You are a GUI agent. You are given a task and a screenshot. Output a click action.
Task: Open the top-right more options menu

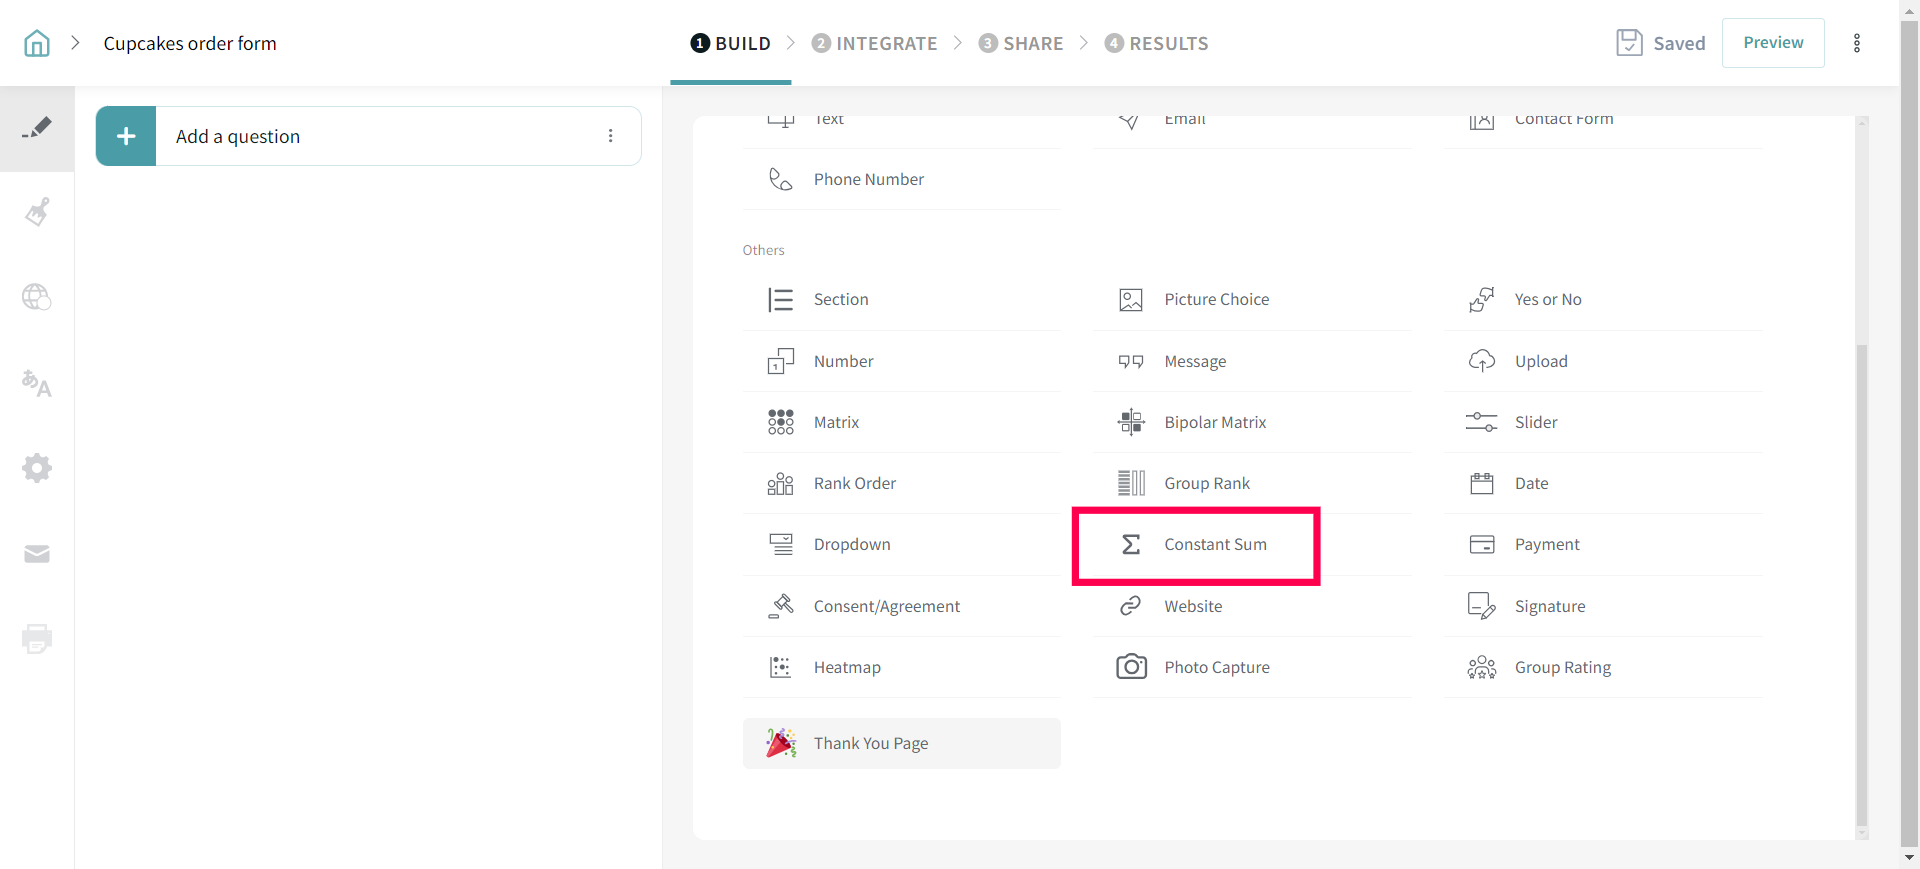point(1857,43)
